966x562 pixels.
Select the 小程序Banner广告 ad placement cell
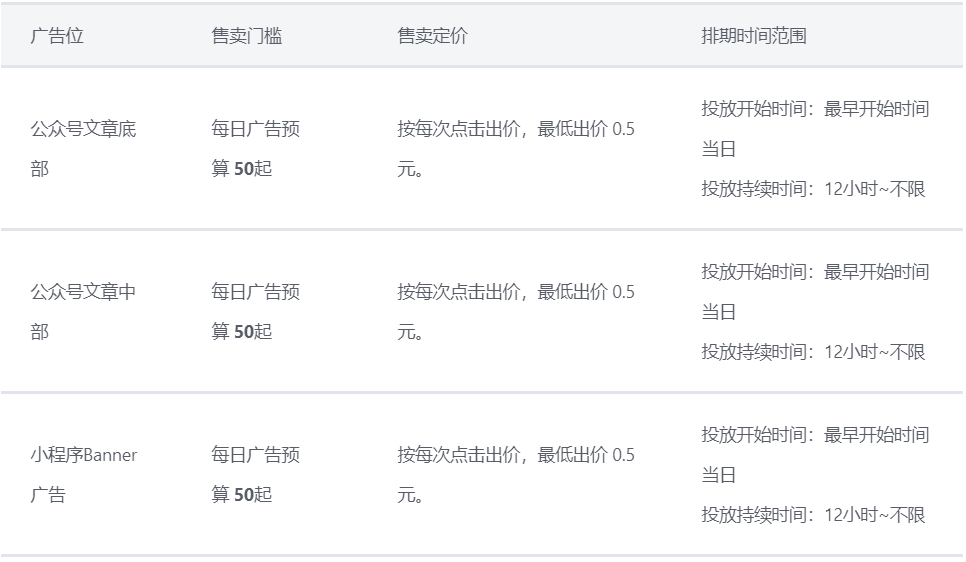tap(84, 474)
